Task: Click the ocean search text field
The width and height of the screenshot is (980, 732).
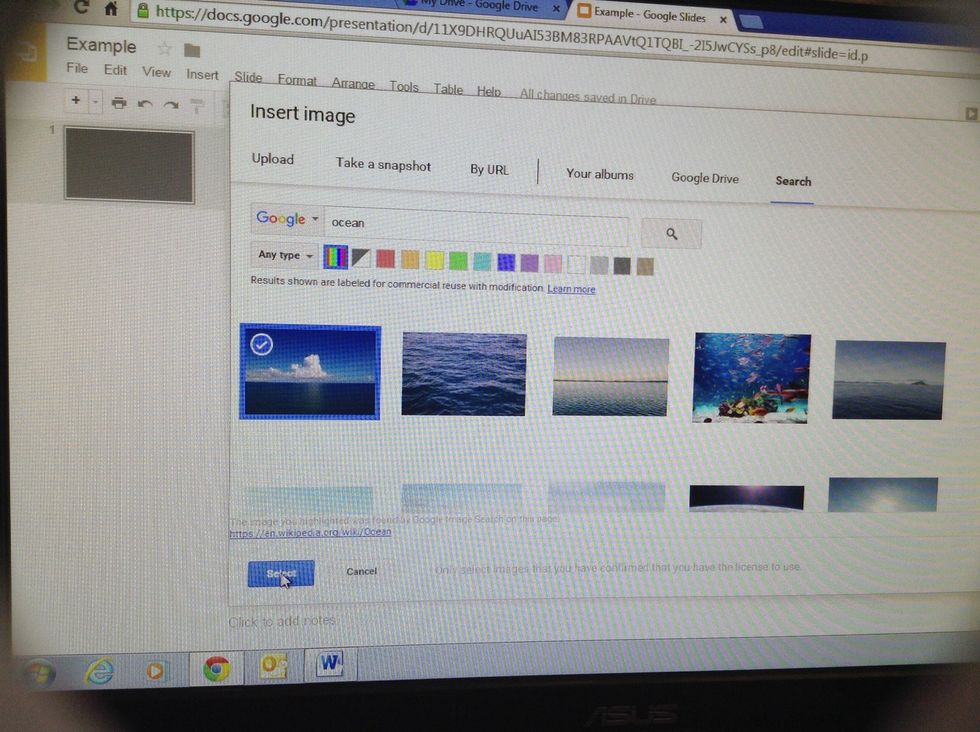Action: pos(476,226)
